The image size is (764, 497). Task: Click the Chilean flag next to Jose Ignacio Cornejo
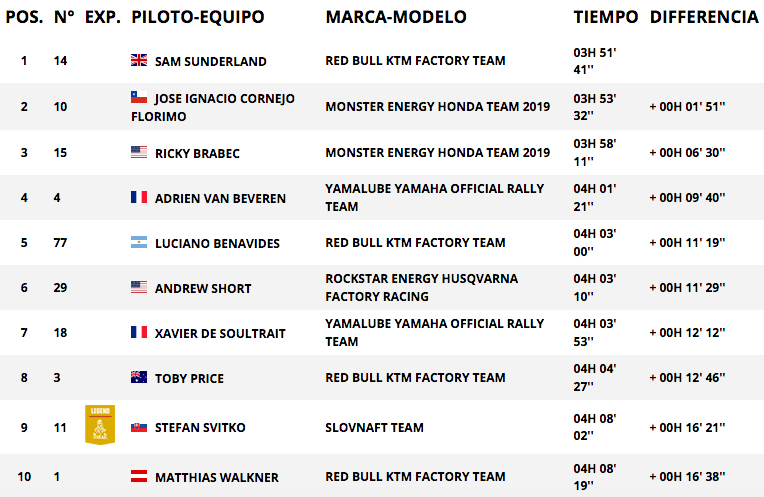point(139,97)
